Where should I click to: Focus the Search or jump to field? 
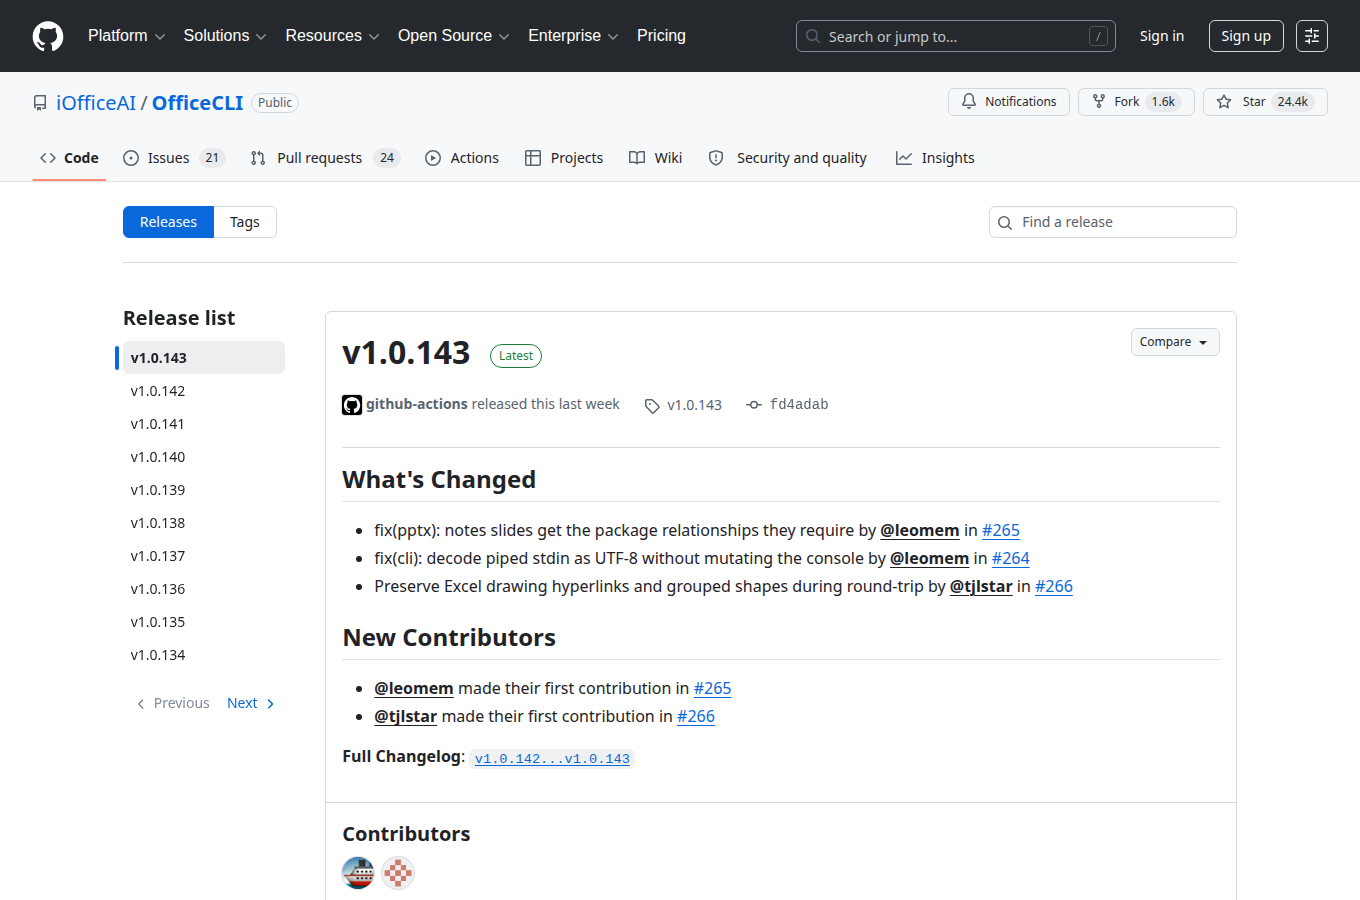click(x=955, y=36)
